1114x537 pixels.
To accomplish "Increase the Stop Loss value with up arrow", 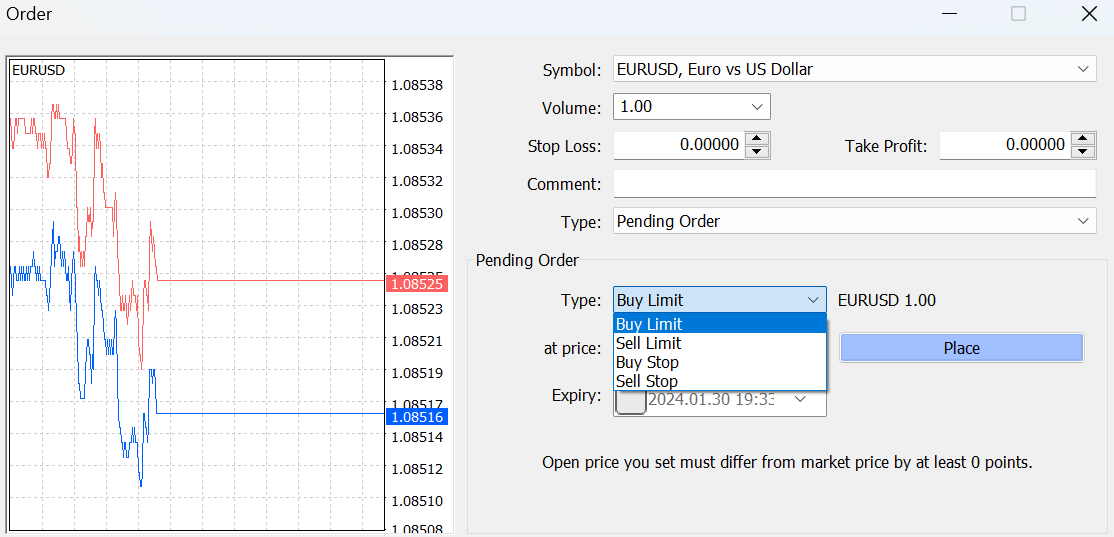I will click(757, 139).
